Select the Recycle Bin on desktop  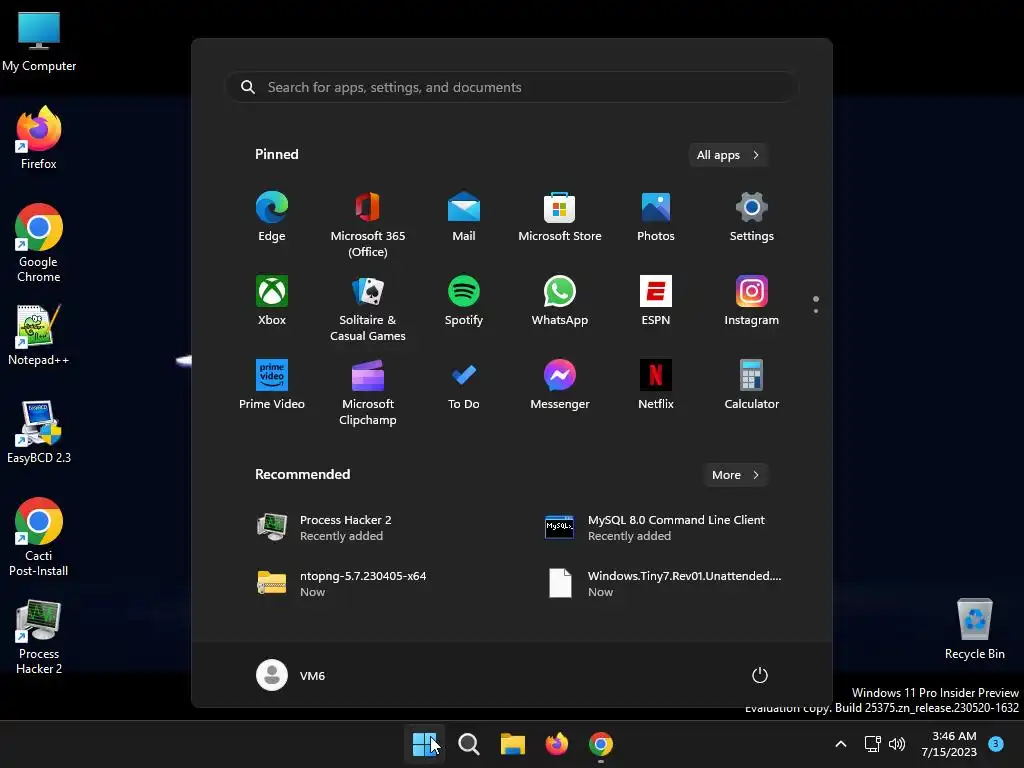[975, 630]
